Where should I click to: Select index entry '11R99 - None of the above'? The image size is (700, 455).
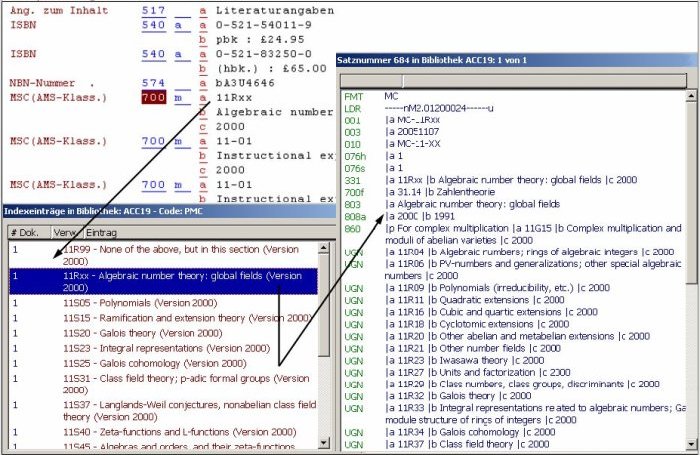pyautogui.click(x=163, y=255)
